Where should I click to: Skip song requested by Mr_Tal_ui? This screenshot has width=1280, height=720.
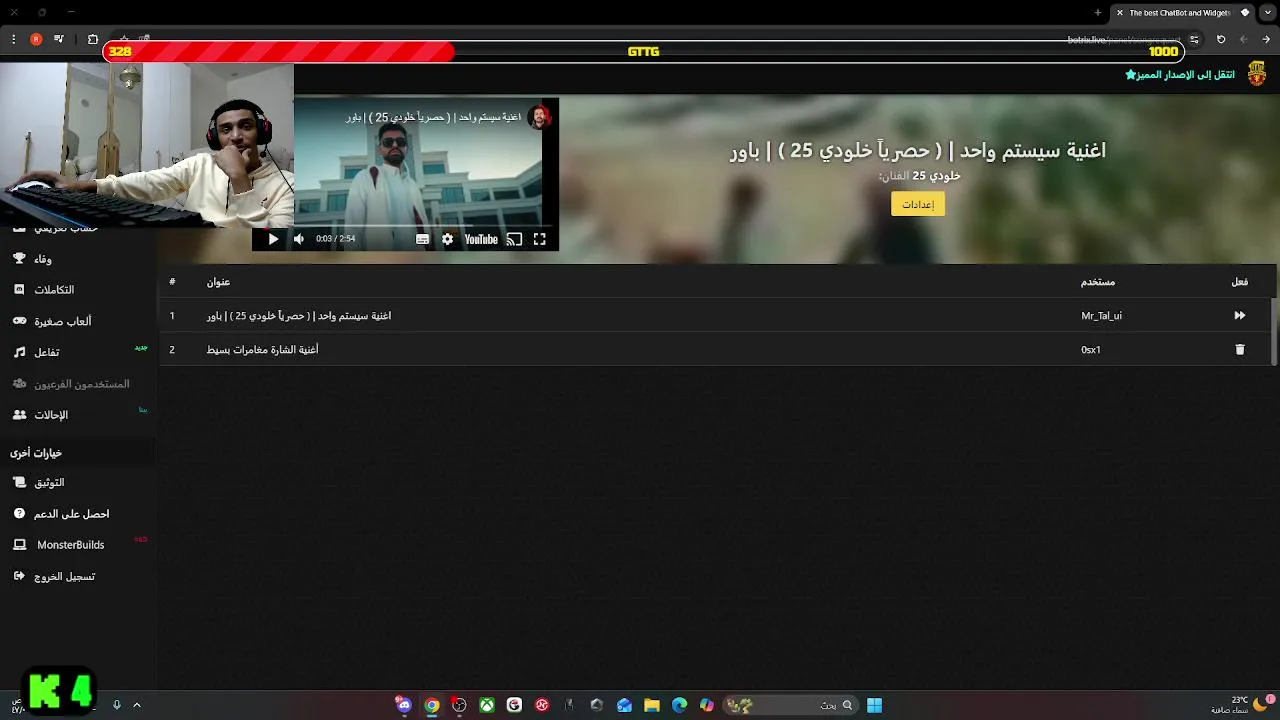point(1239,316)
